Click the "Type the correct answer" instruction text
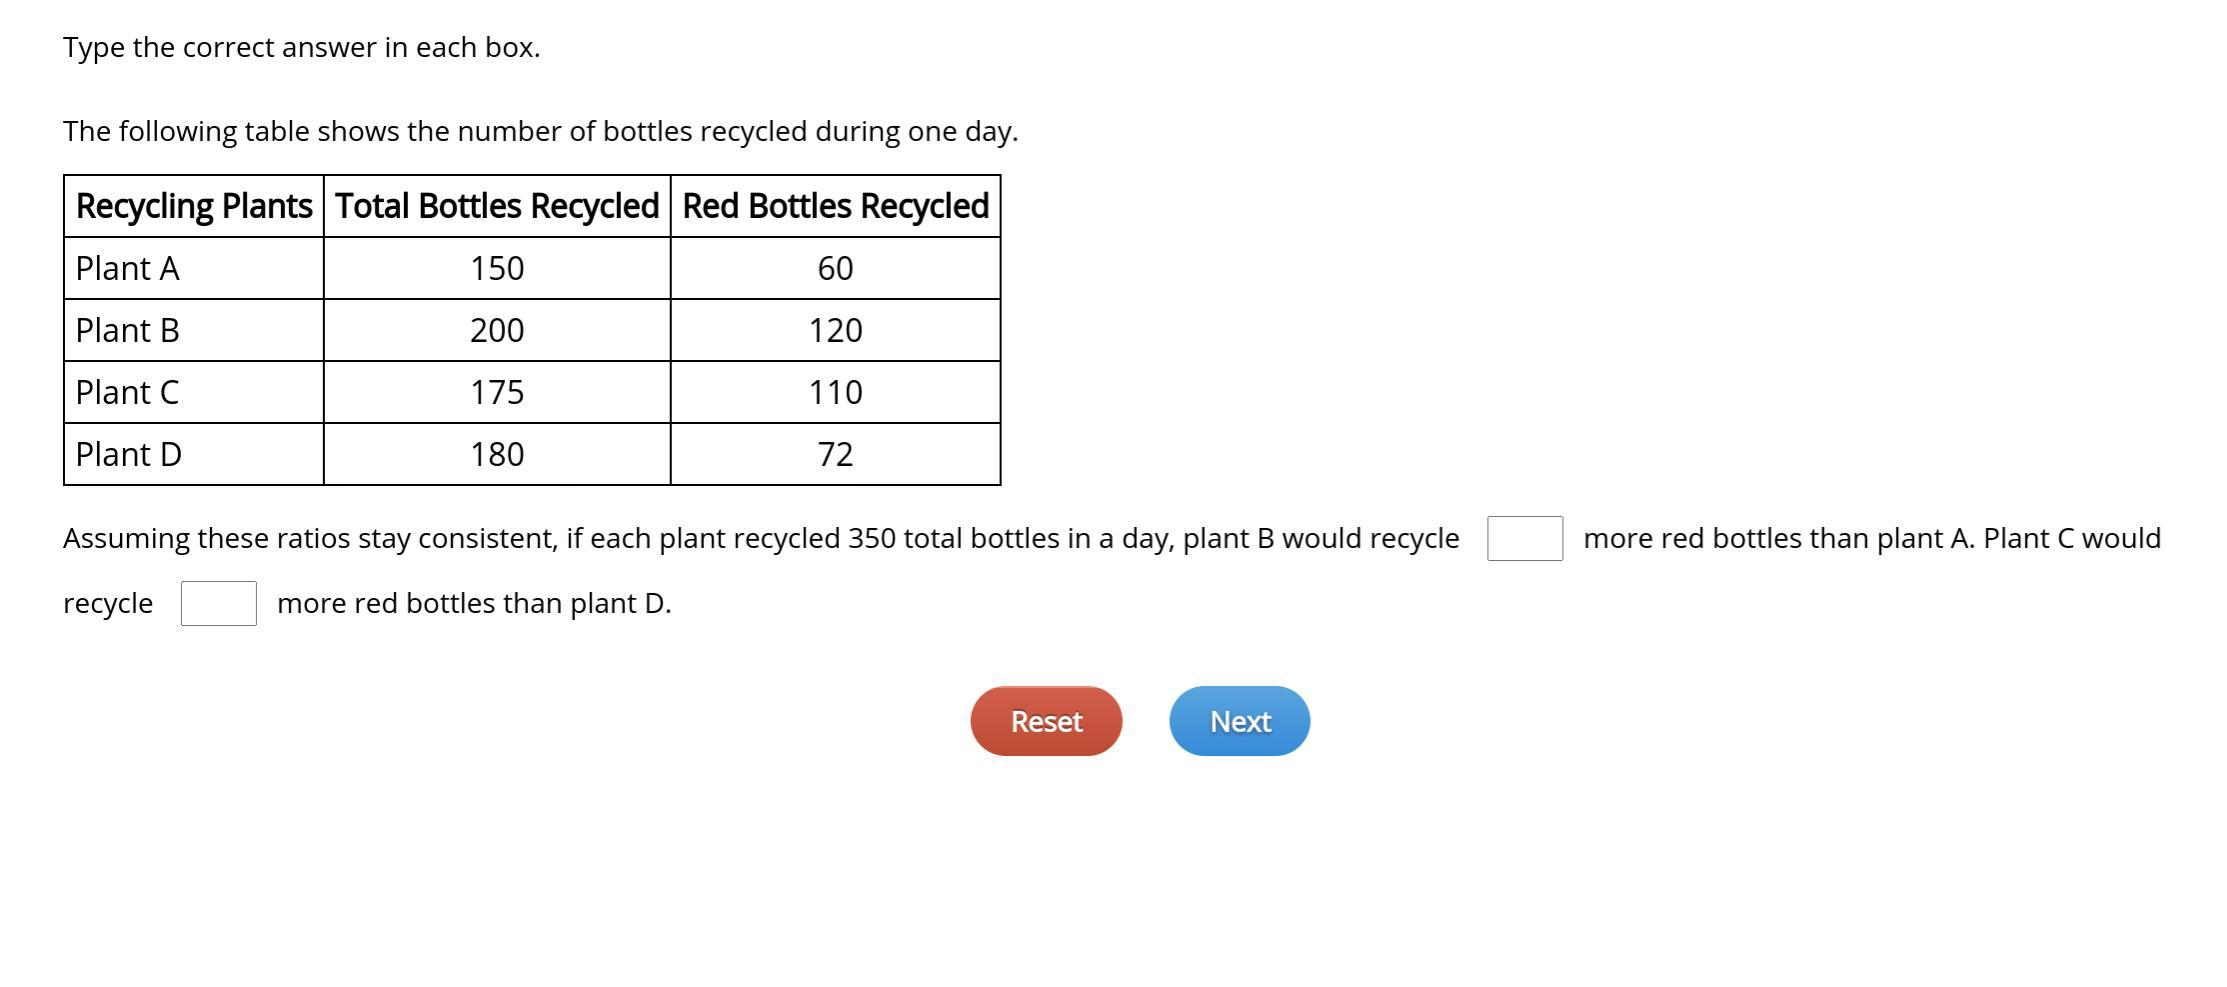 point(301,47)
